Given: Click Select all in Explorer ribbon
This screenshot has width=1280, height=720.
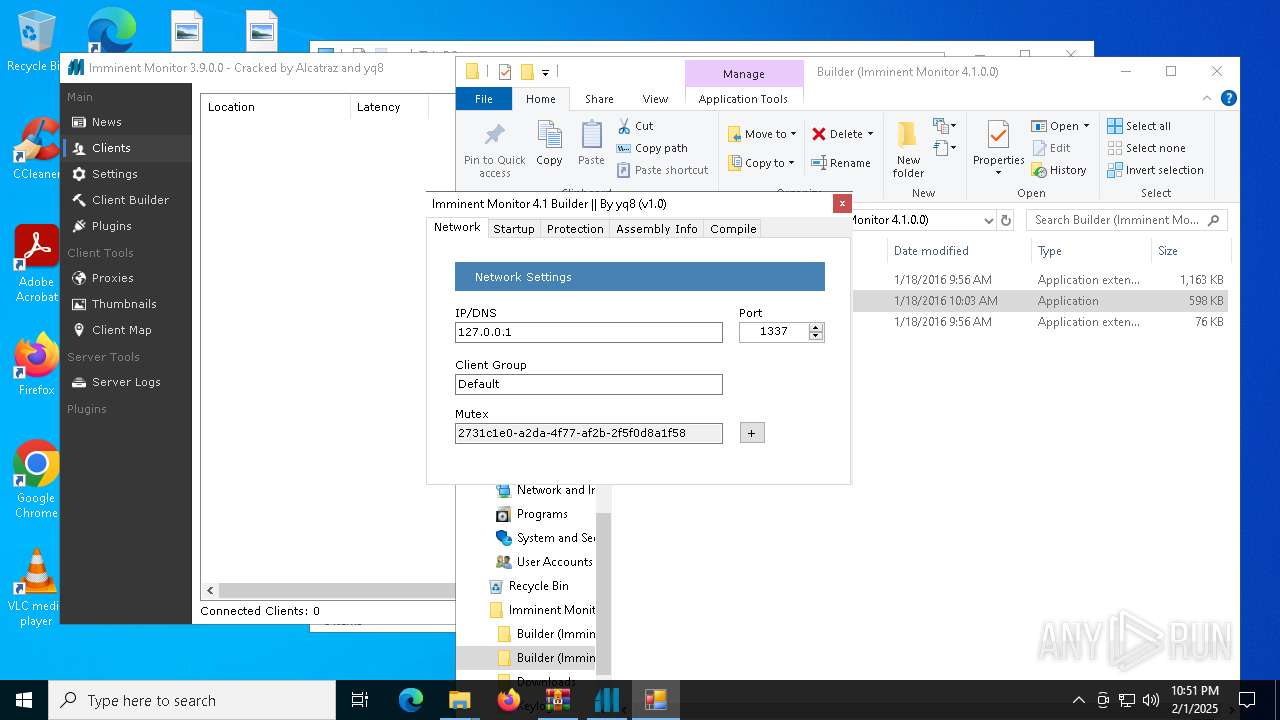Looking at the screenshot, I should pyautogui.click(x=1138, y=126).
